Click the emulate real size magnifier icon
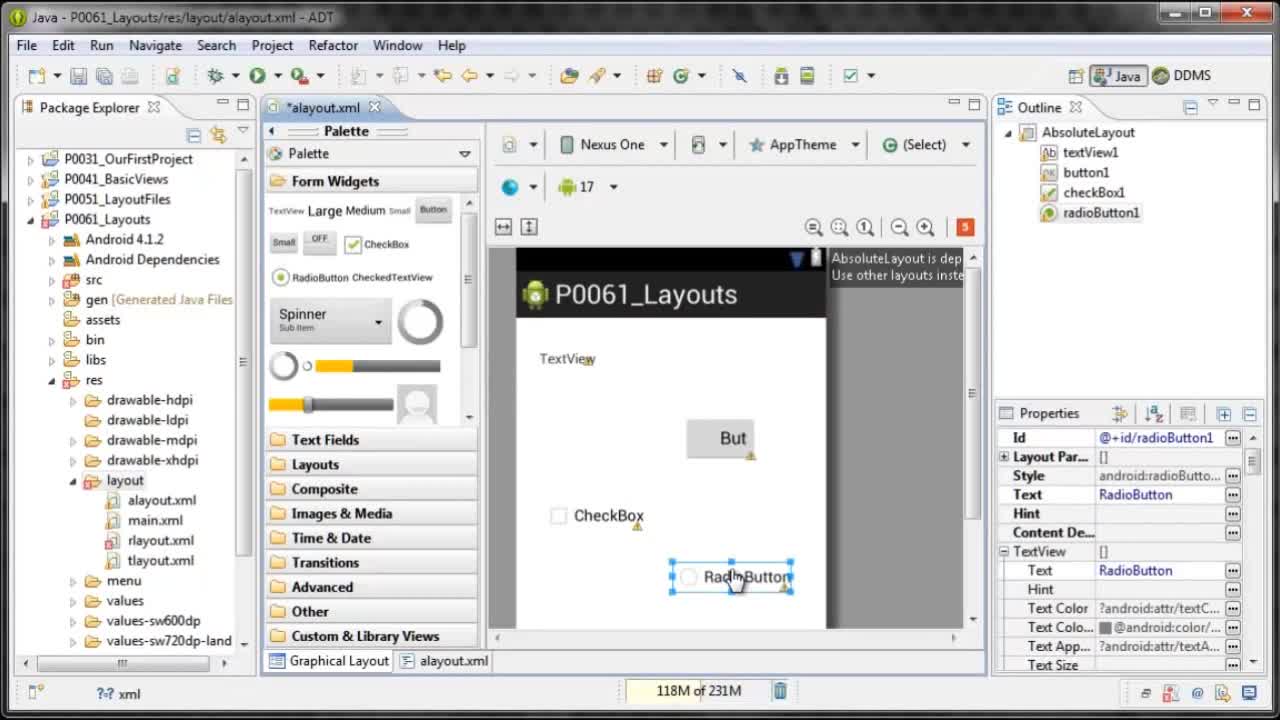Screen dimensions: 1280x720 (x=813, y=227)
